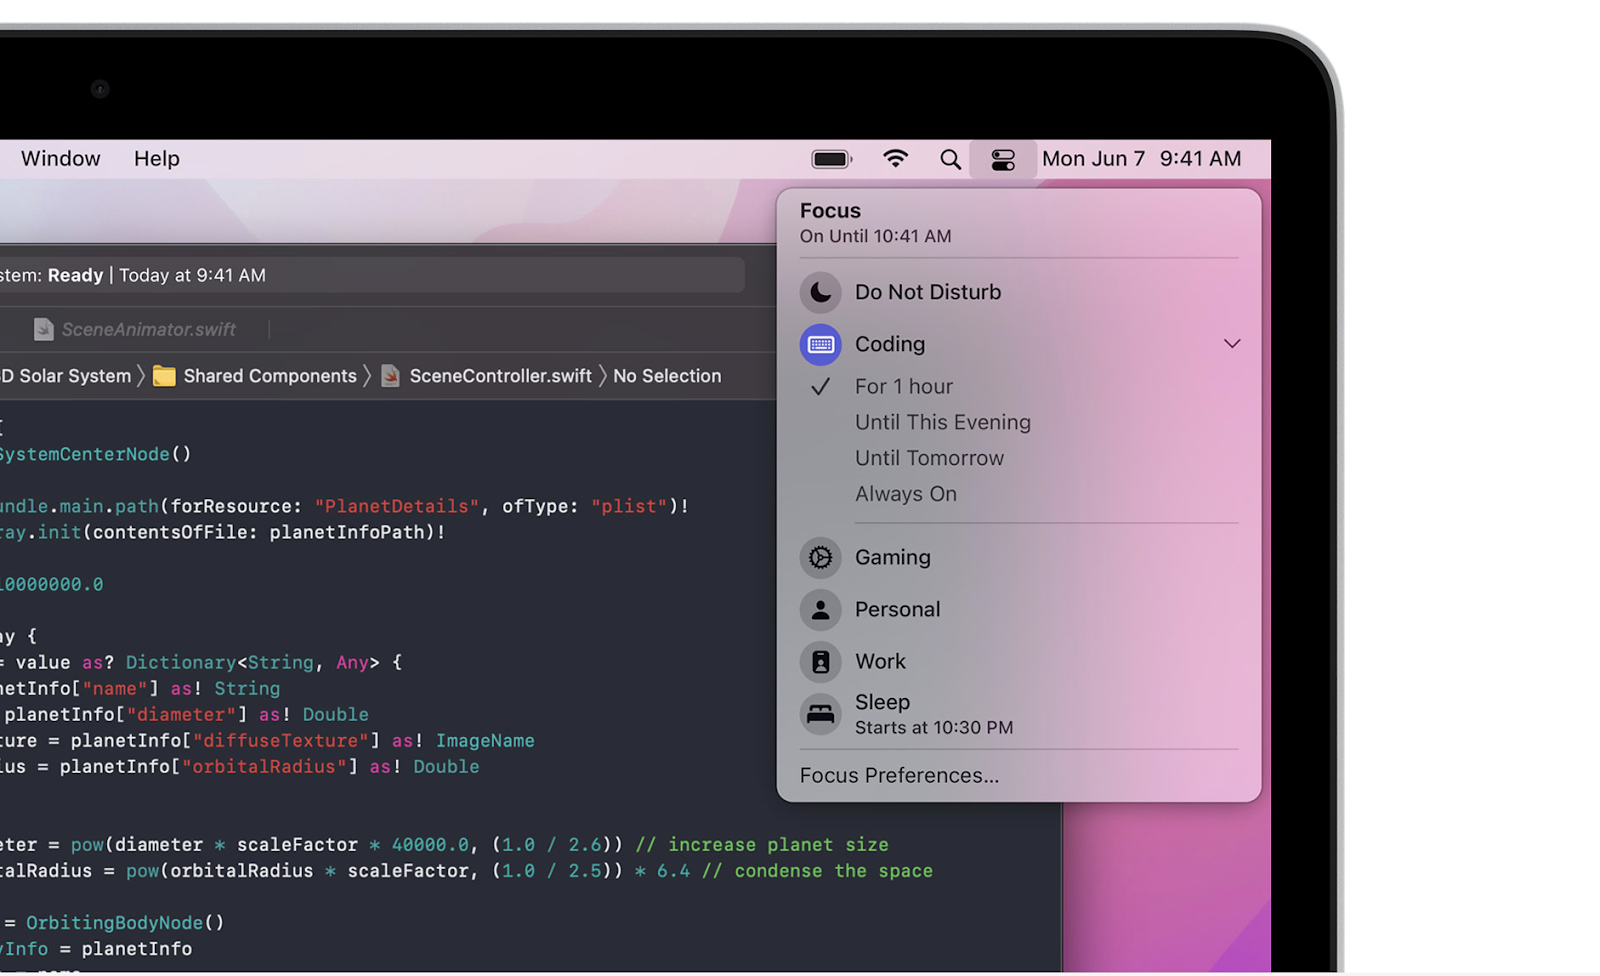Viewport: 1600px width, 976px height.
Task: Click the SceneController.swift file icon in breadcrumb
Action: point(391,376)
